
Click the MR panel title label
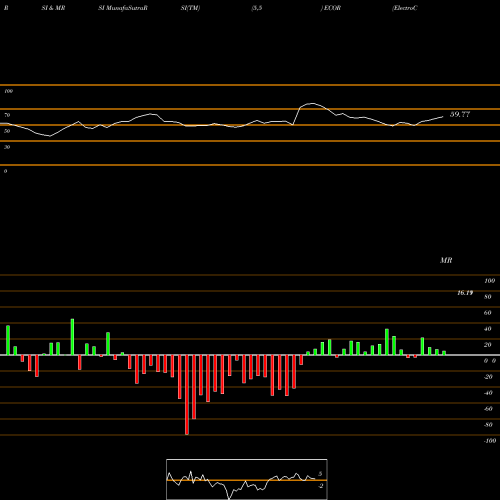(x=446, y=260)
